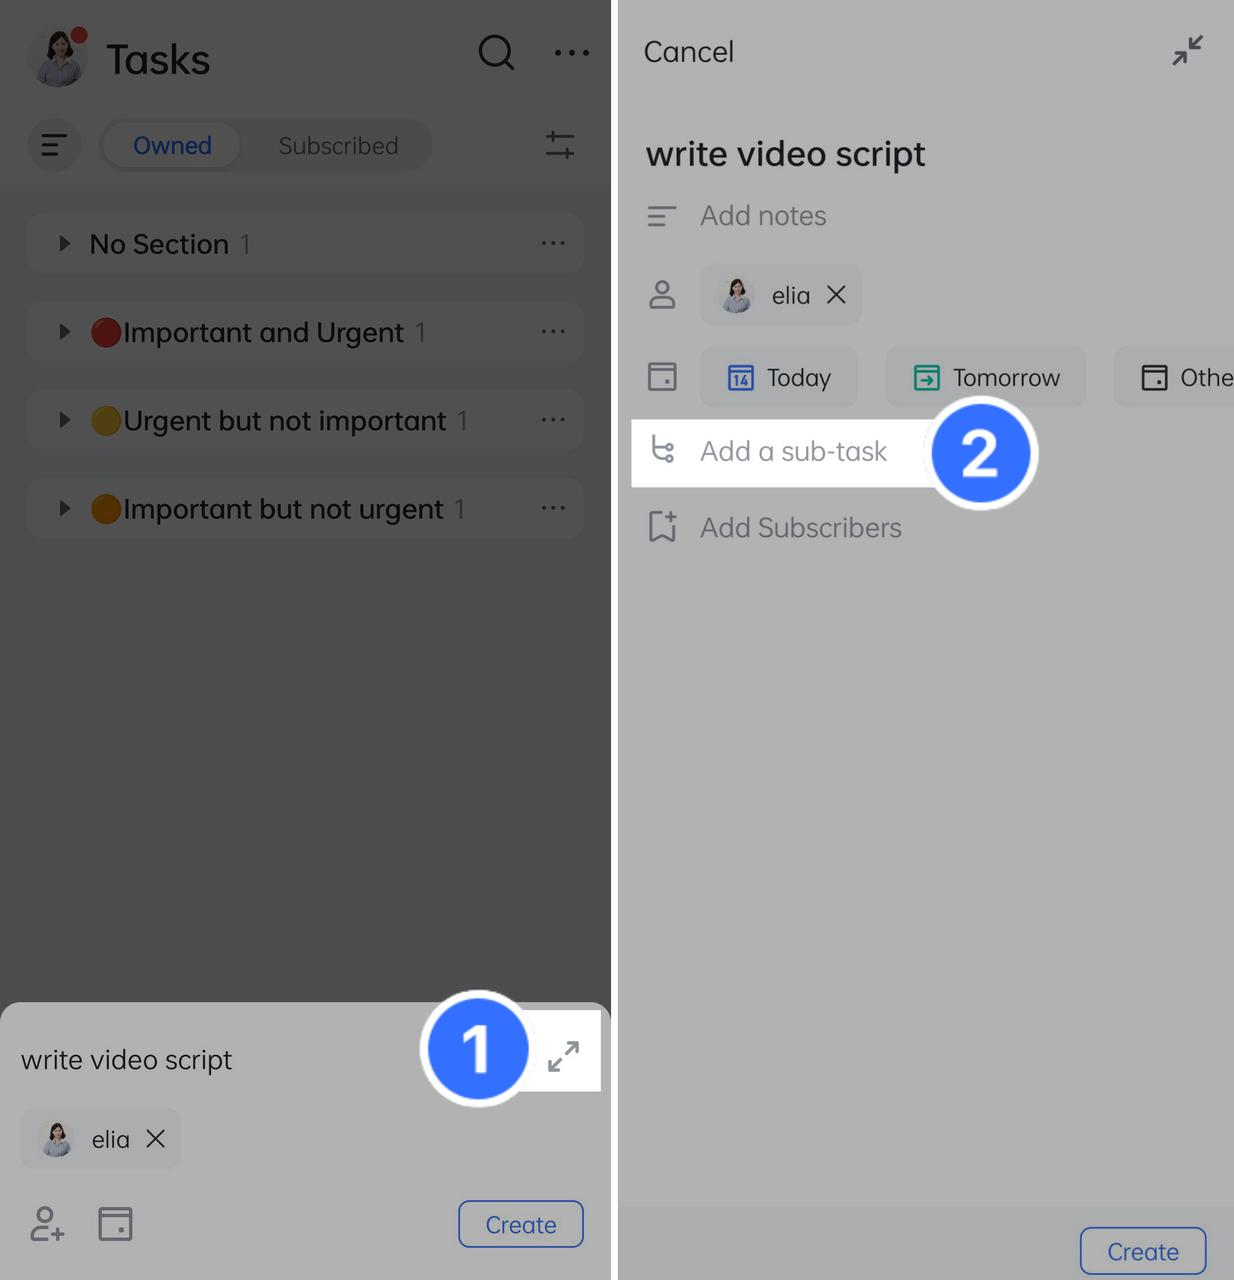Screen dimensions: 1234x1280
Task: Click the Add a sub-task field
Action: click(782, 452)
